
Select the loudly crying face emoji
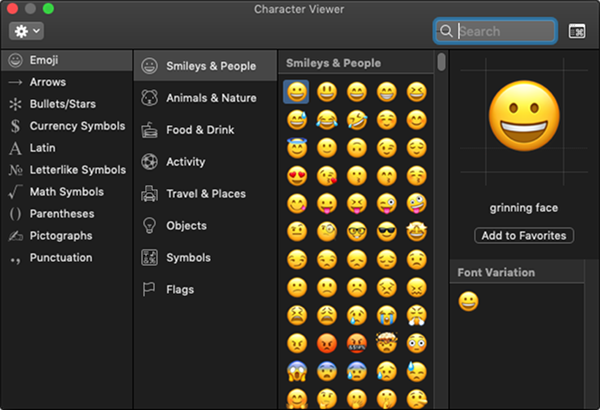click(386, 315)
